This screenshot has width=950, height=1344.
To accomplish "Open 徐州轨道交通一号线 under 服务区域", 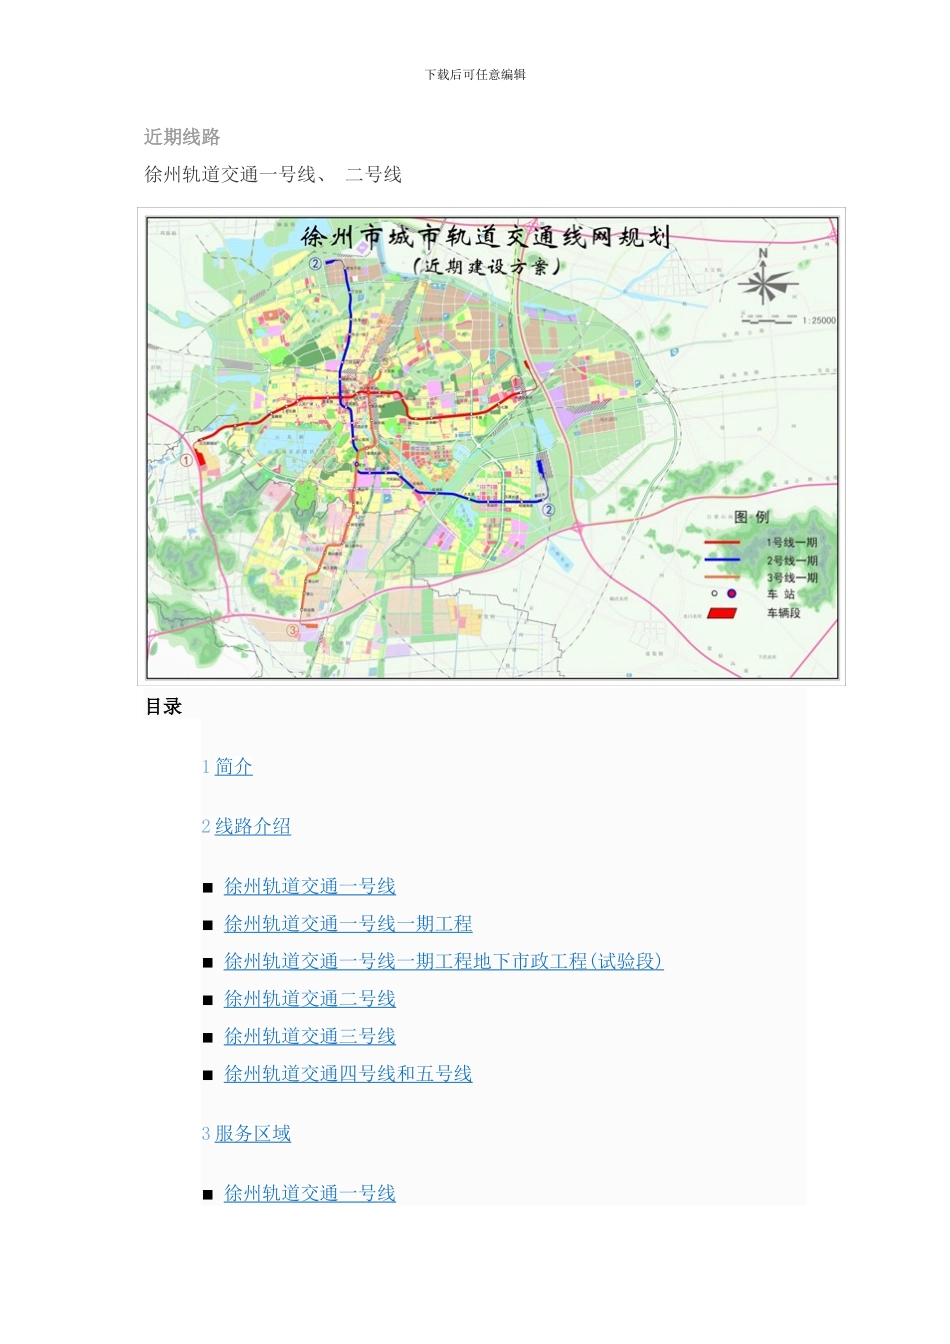I will pyautogui.click(x=310, y=1194).
